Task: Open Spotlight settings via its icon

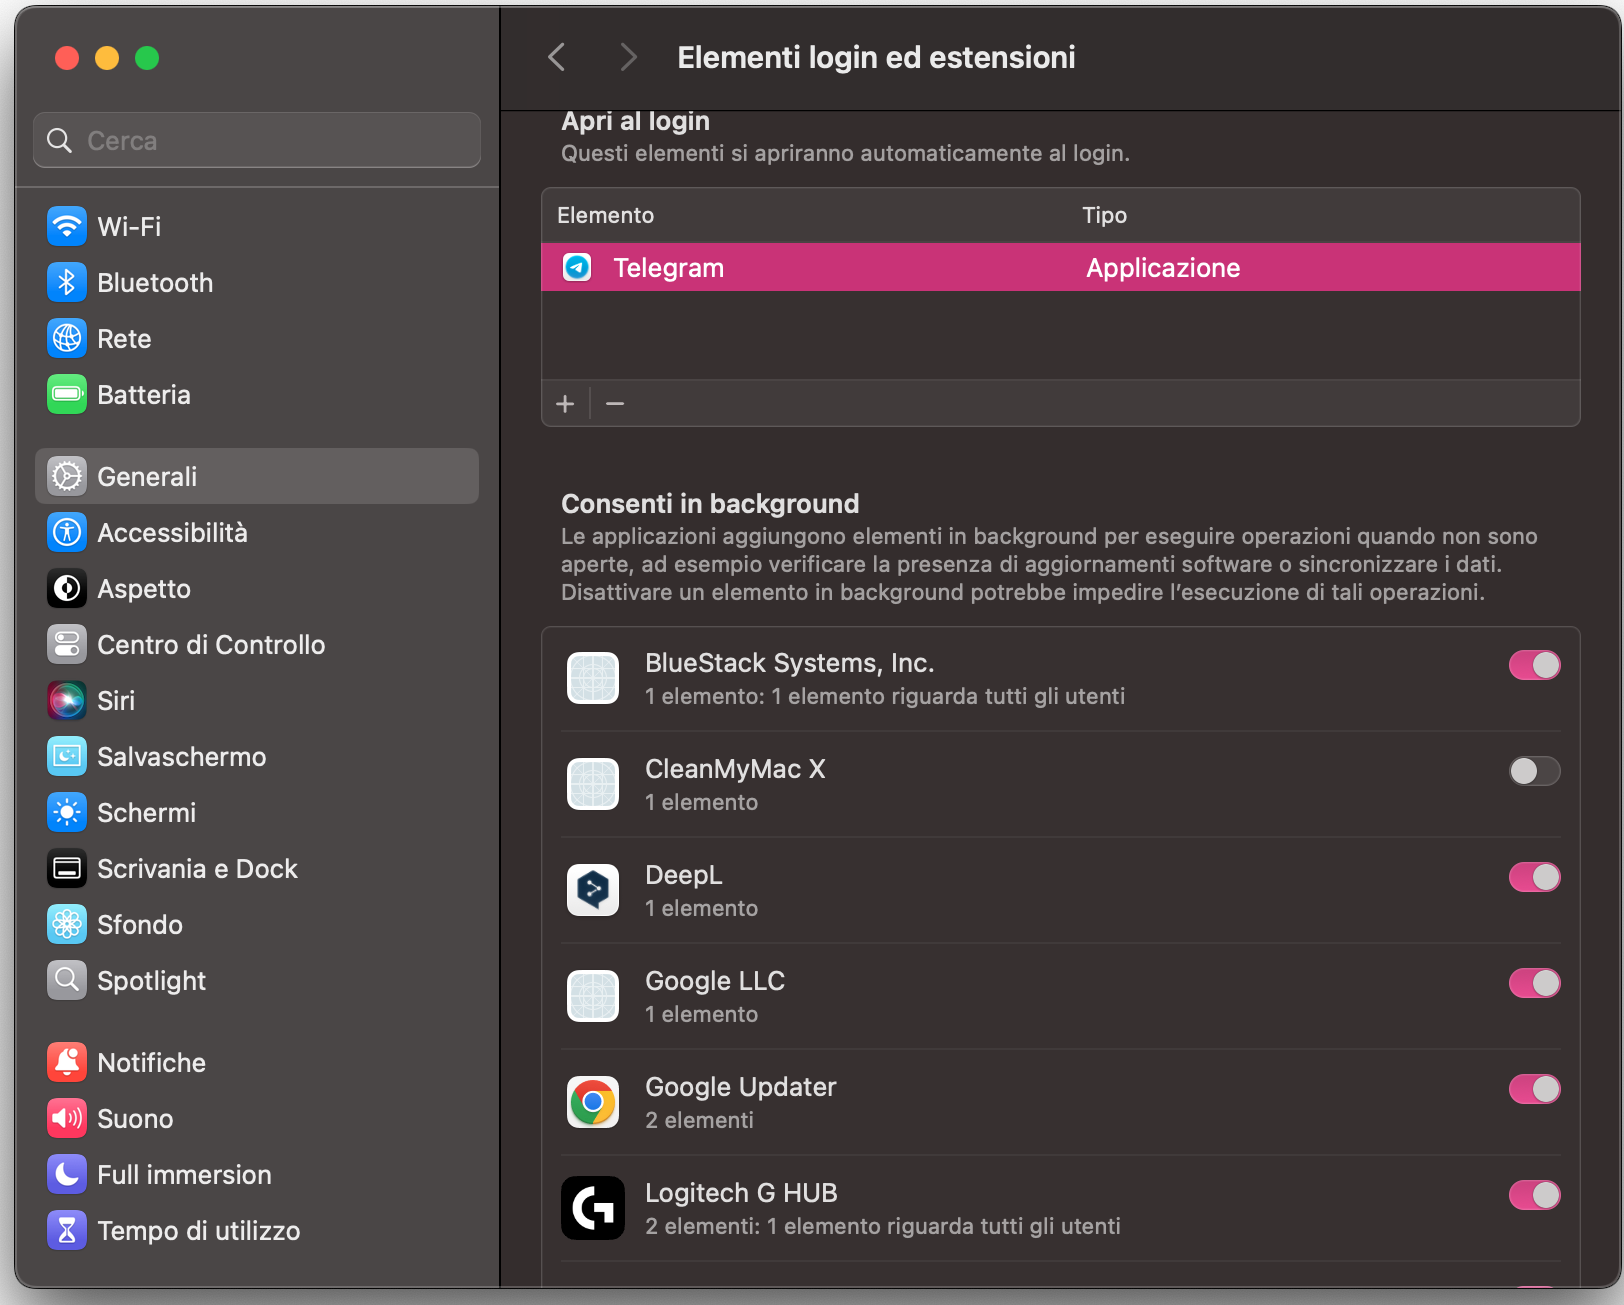Action: click(x=66, y=980)
